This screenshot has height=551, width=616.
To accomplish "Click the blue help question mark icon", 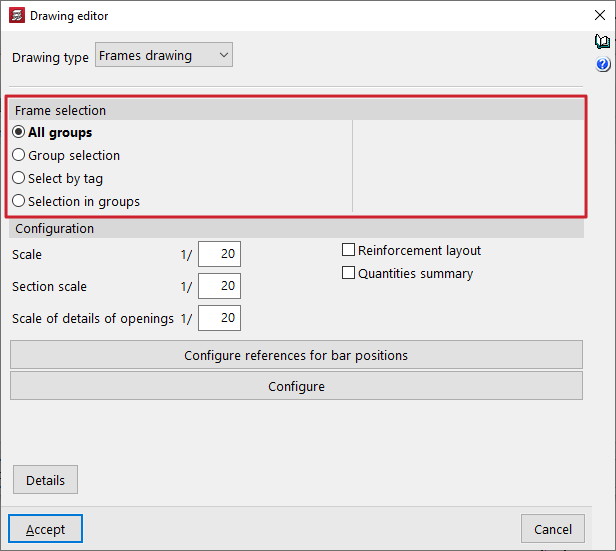I will pos(602,65).
